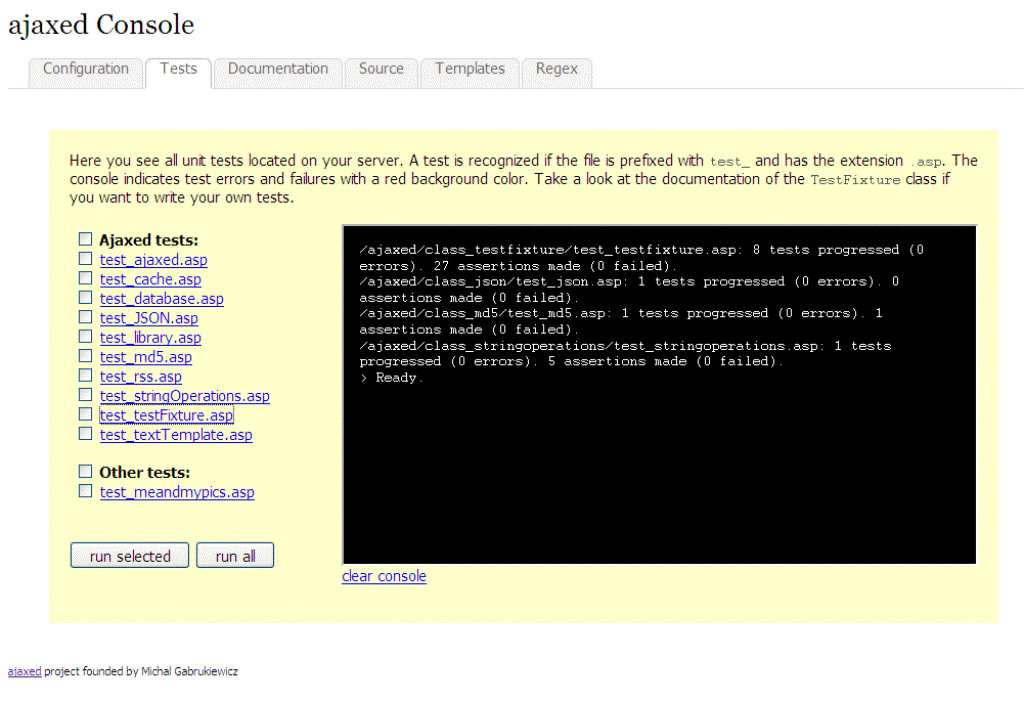
Task: Check the test_library.asp checkbox
Action: 86,336
